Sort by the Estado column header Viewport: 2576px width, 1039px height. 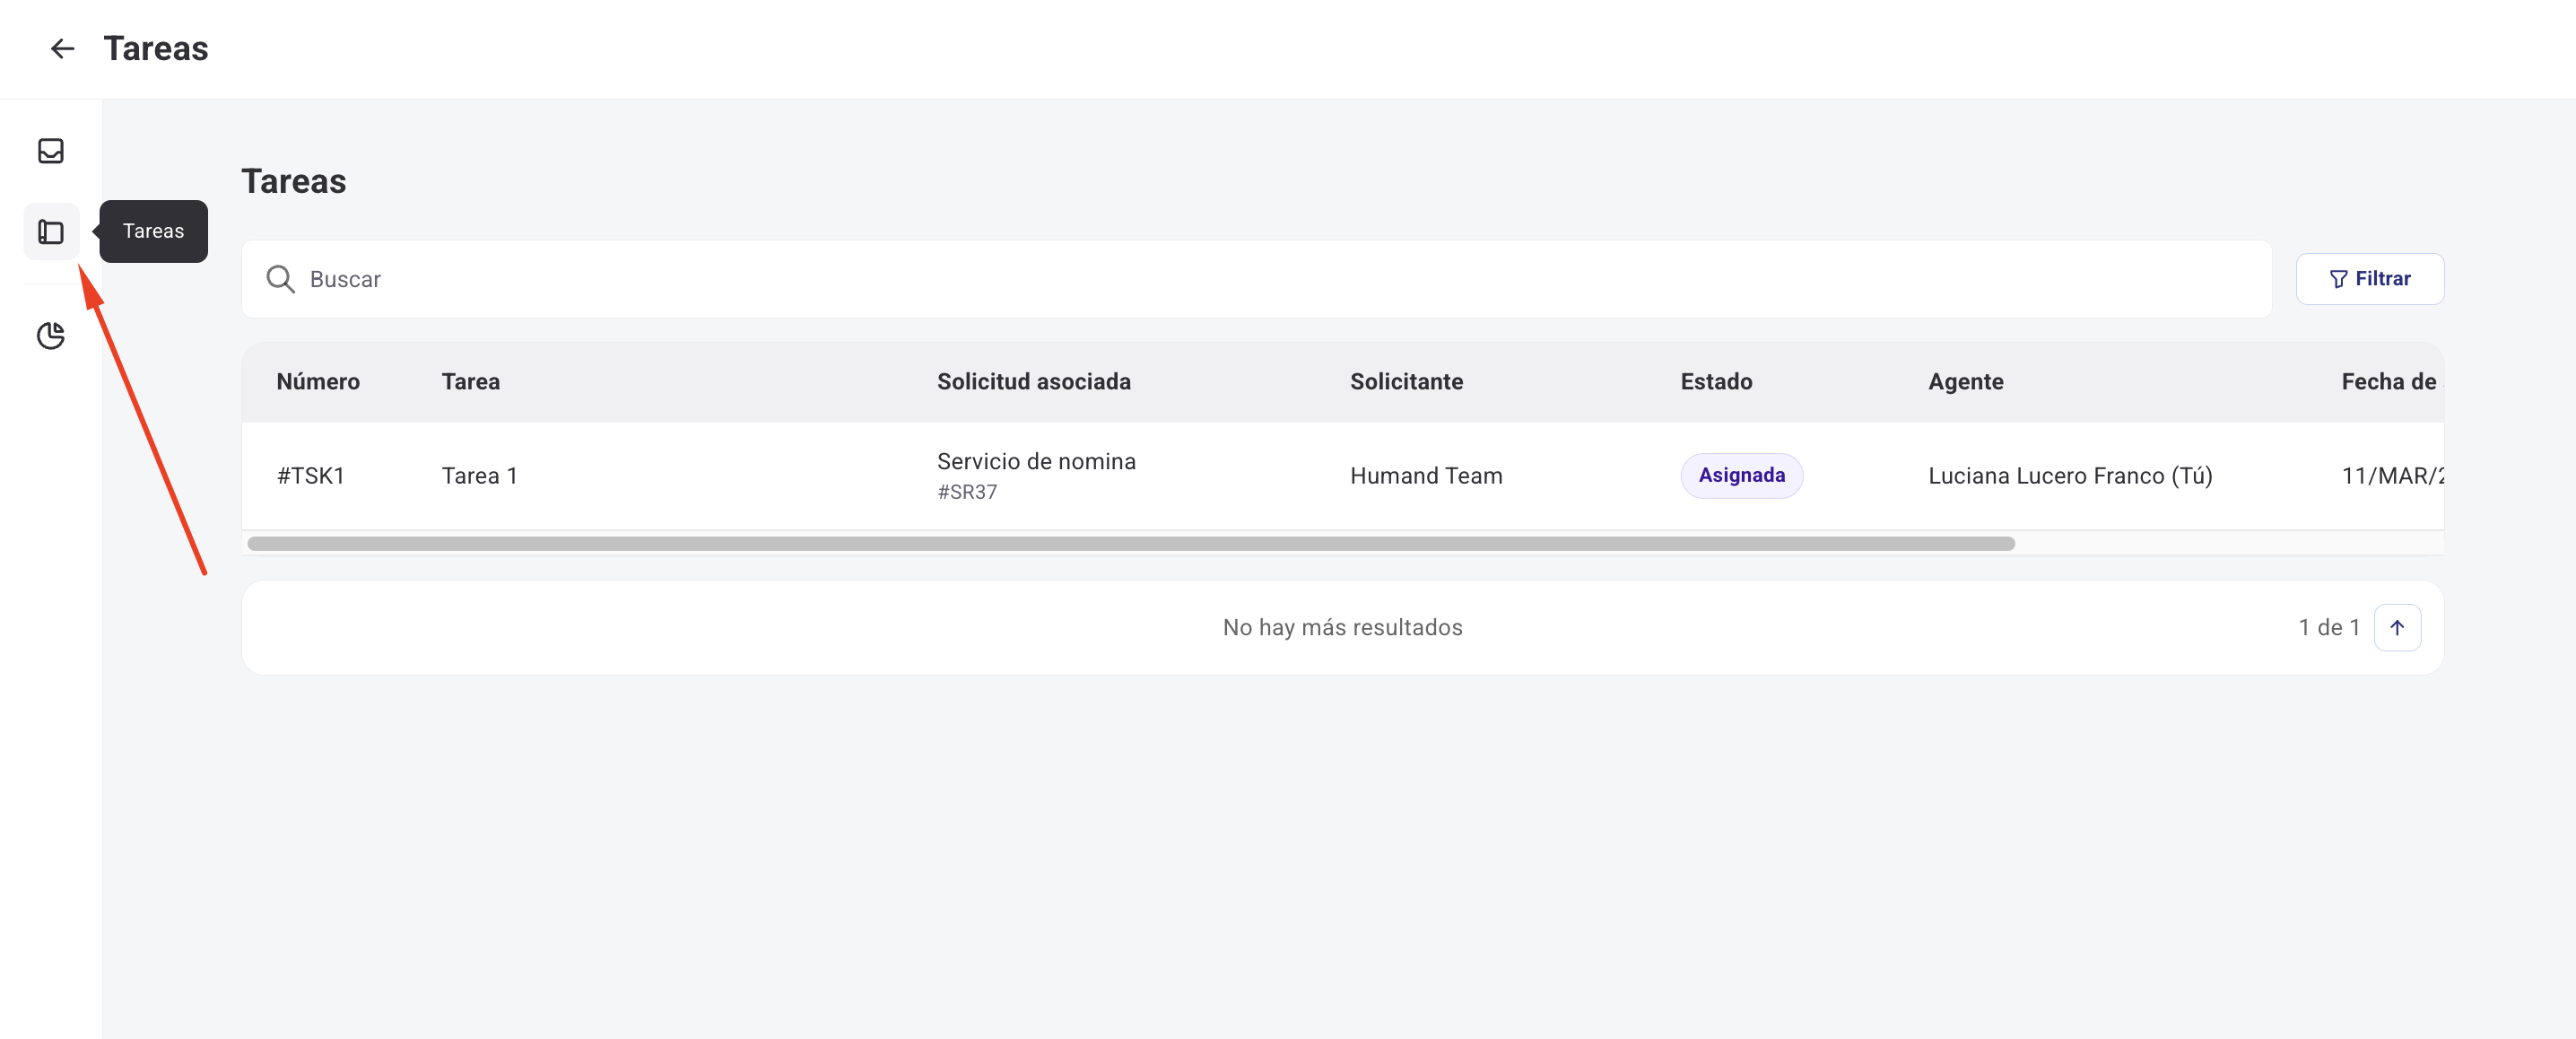[x=1716, y=381]
